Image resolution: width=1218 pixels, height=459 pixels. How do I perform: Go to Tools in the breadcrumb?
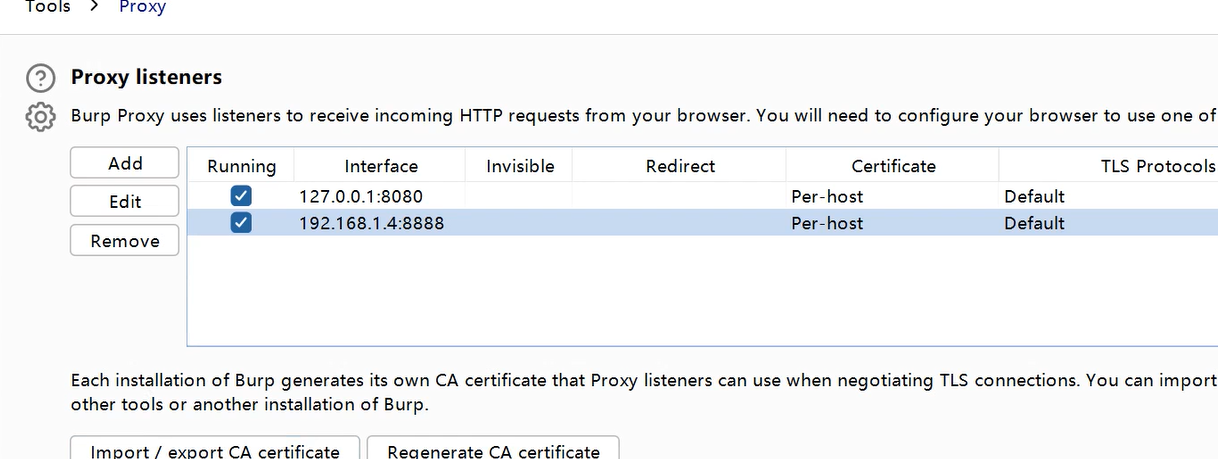48,7
